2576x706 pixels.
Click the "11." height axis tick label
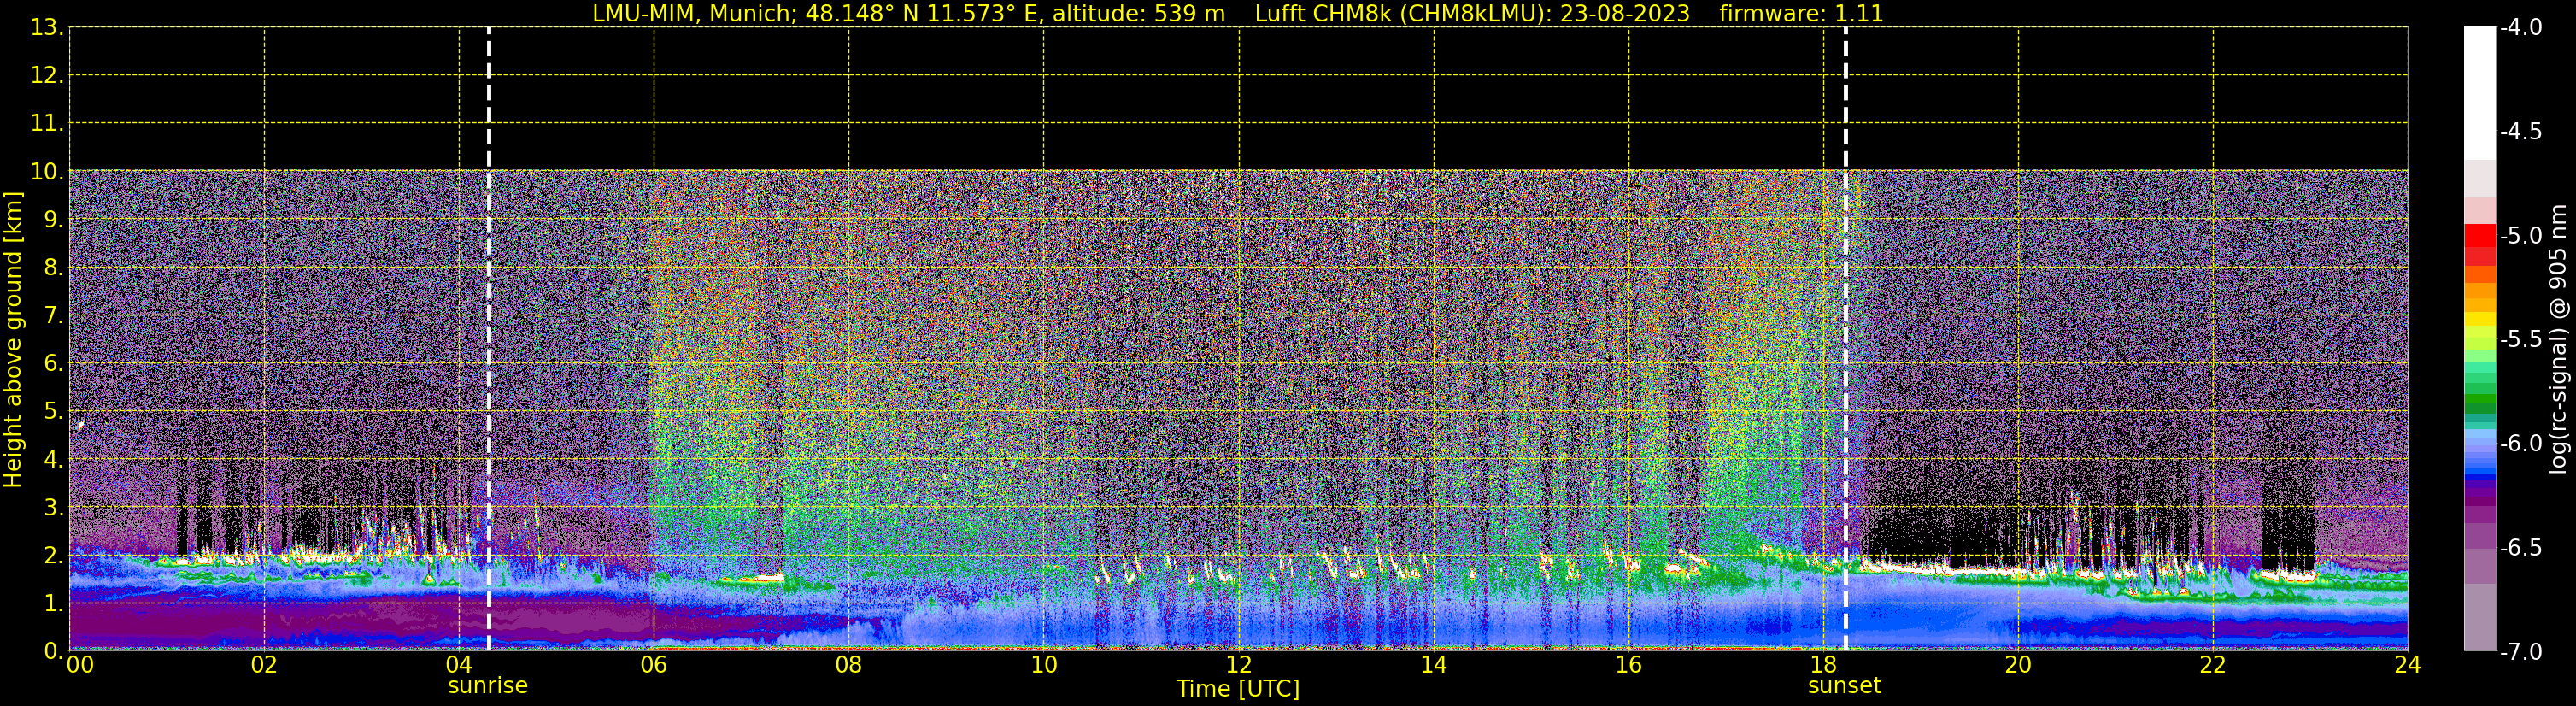tap(47, 124)
